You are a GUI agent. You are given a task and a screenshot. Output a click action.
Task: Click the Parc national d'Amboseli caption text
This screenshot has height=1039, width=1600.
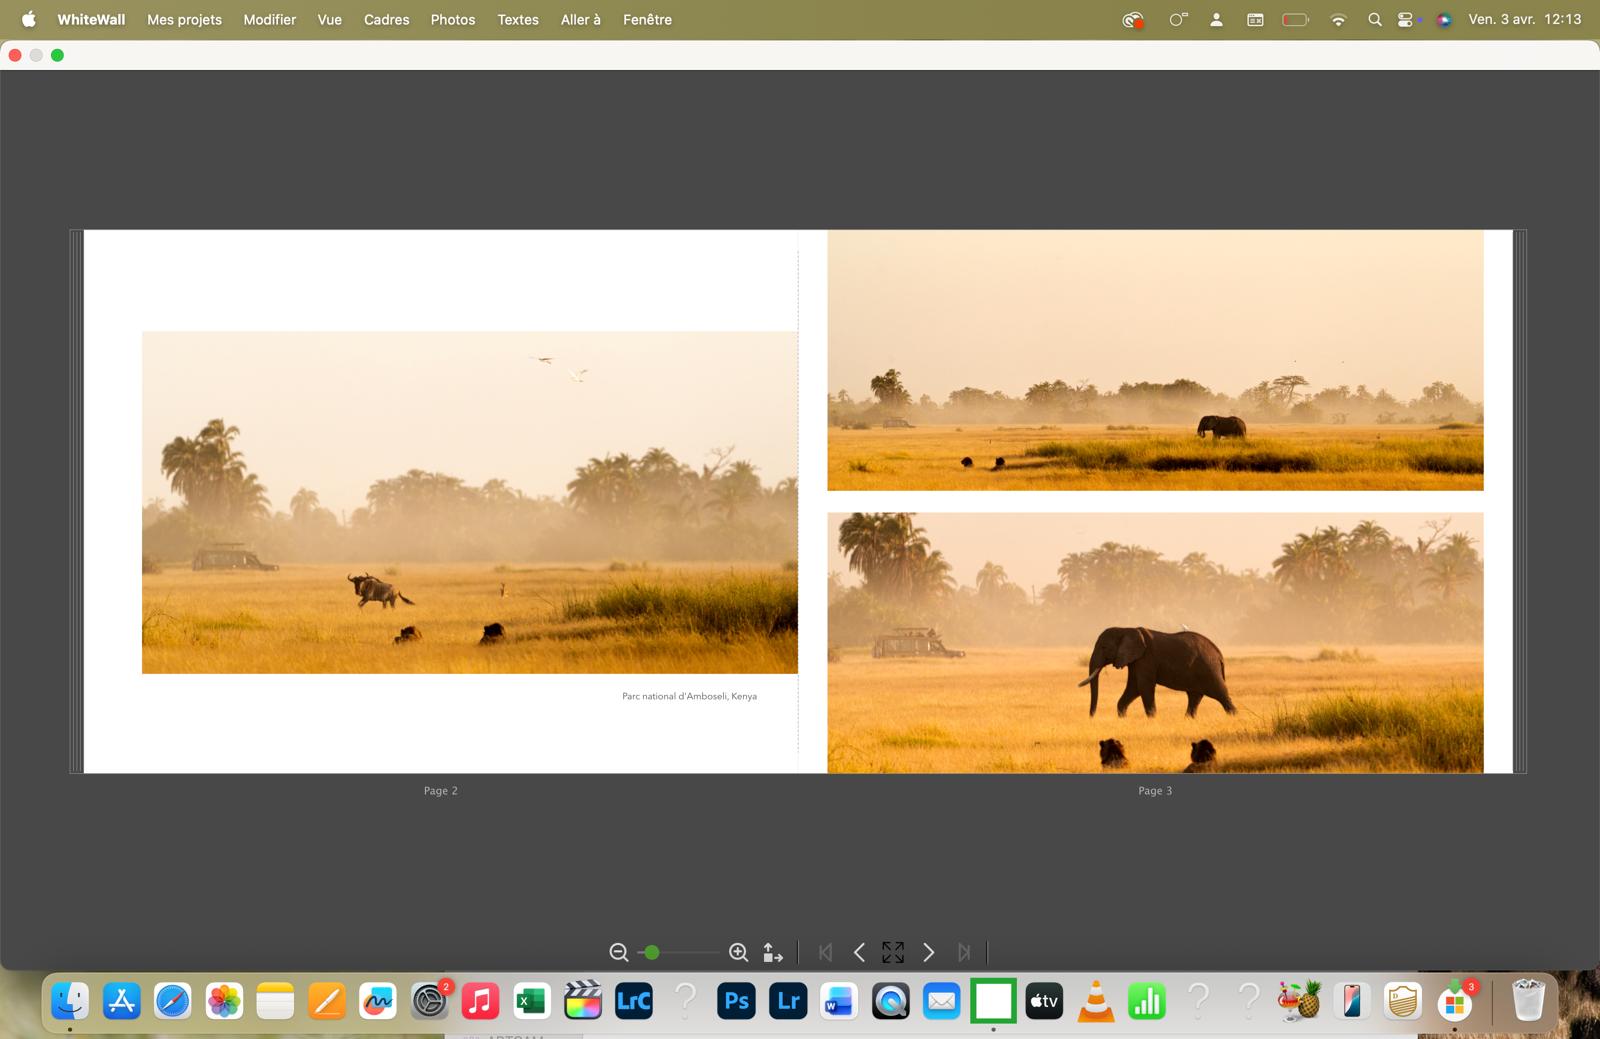(689, 696)
